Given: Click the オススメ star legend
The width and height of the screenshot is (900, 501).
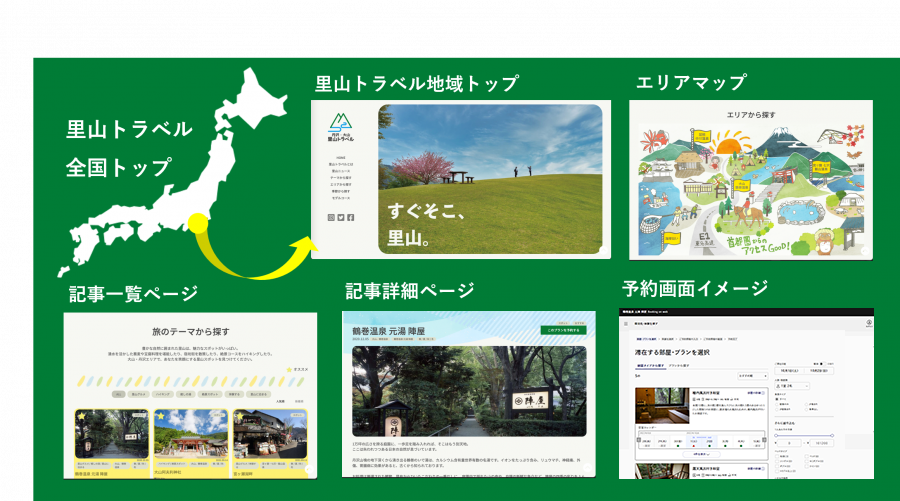Looking at the screenshot, I should [x=297, y=370].
